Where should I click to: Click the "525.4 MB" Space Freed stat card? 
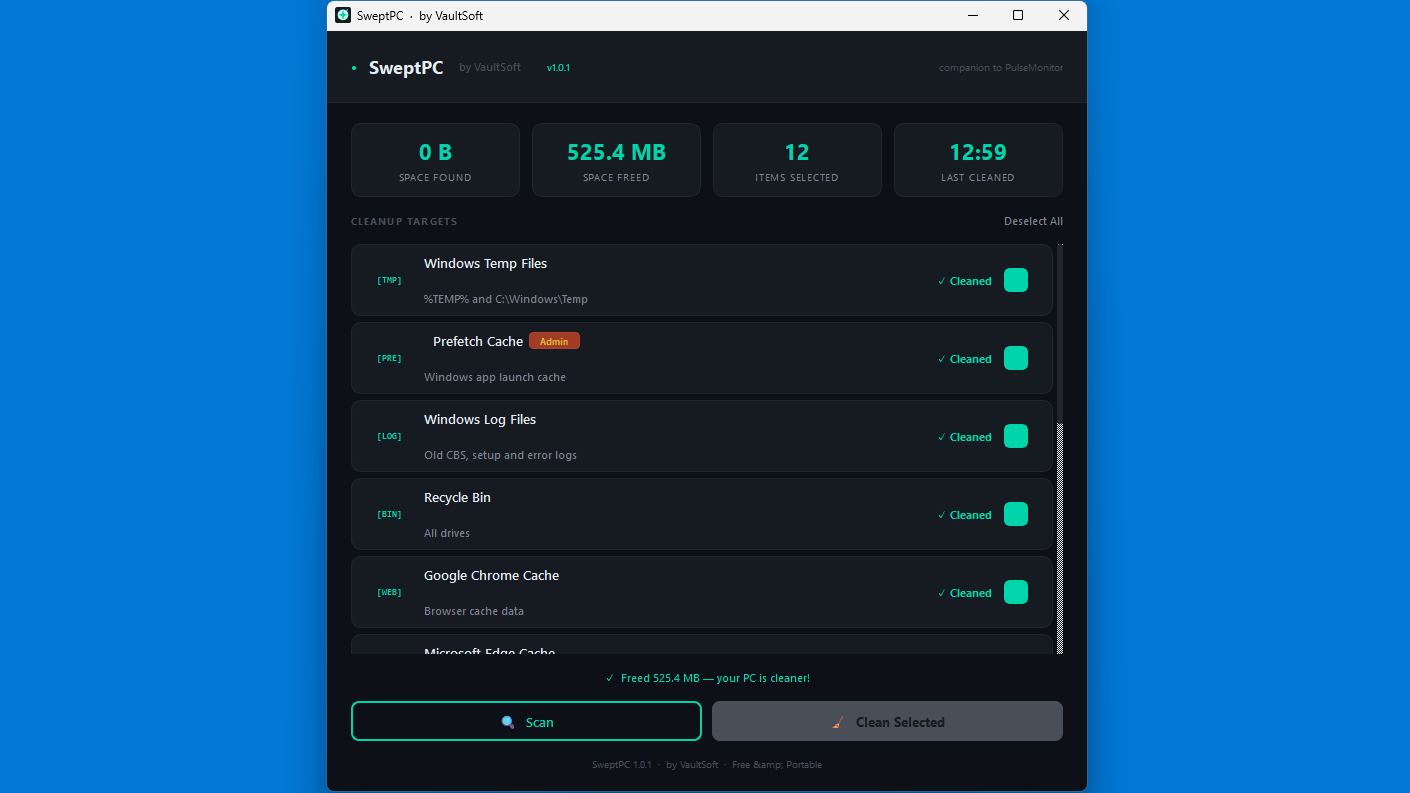616,160
